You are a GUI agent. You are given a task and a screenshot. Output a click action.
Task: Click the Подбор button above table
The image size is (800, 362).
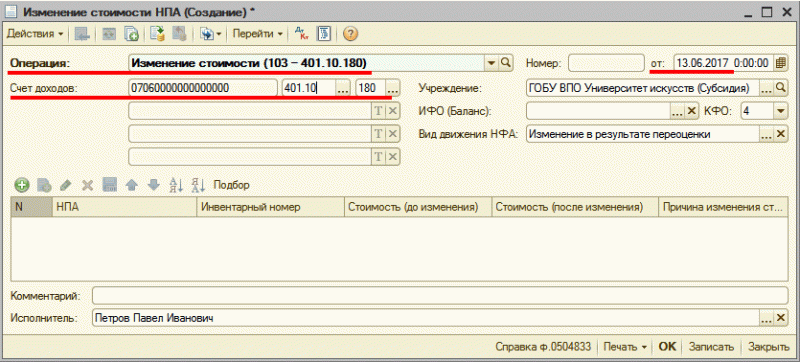pos(232,185)
